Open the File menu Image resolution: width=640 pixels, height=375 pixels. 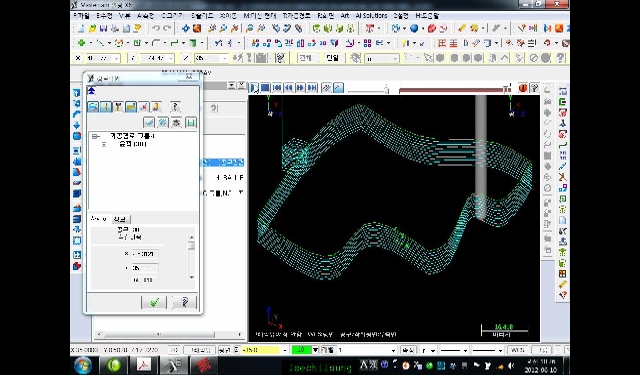(x=81, y=16)
